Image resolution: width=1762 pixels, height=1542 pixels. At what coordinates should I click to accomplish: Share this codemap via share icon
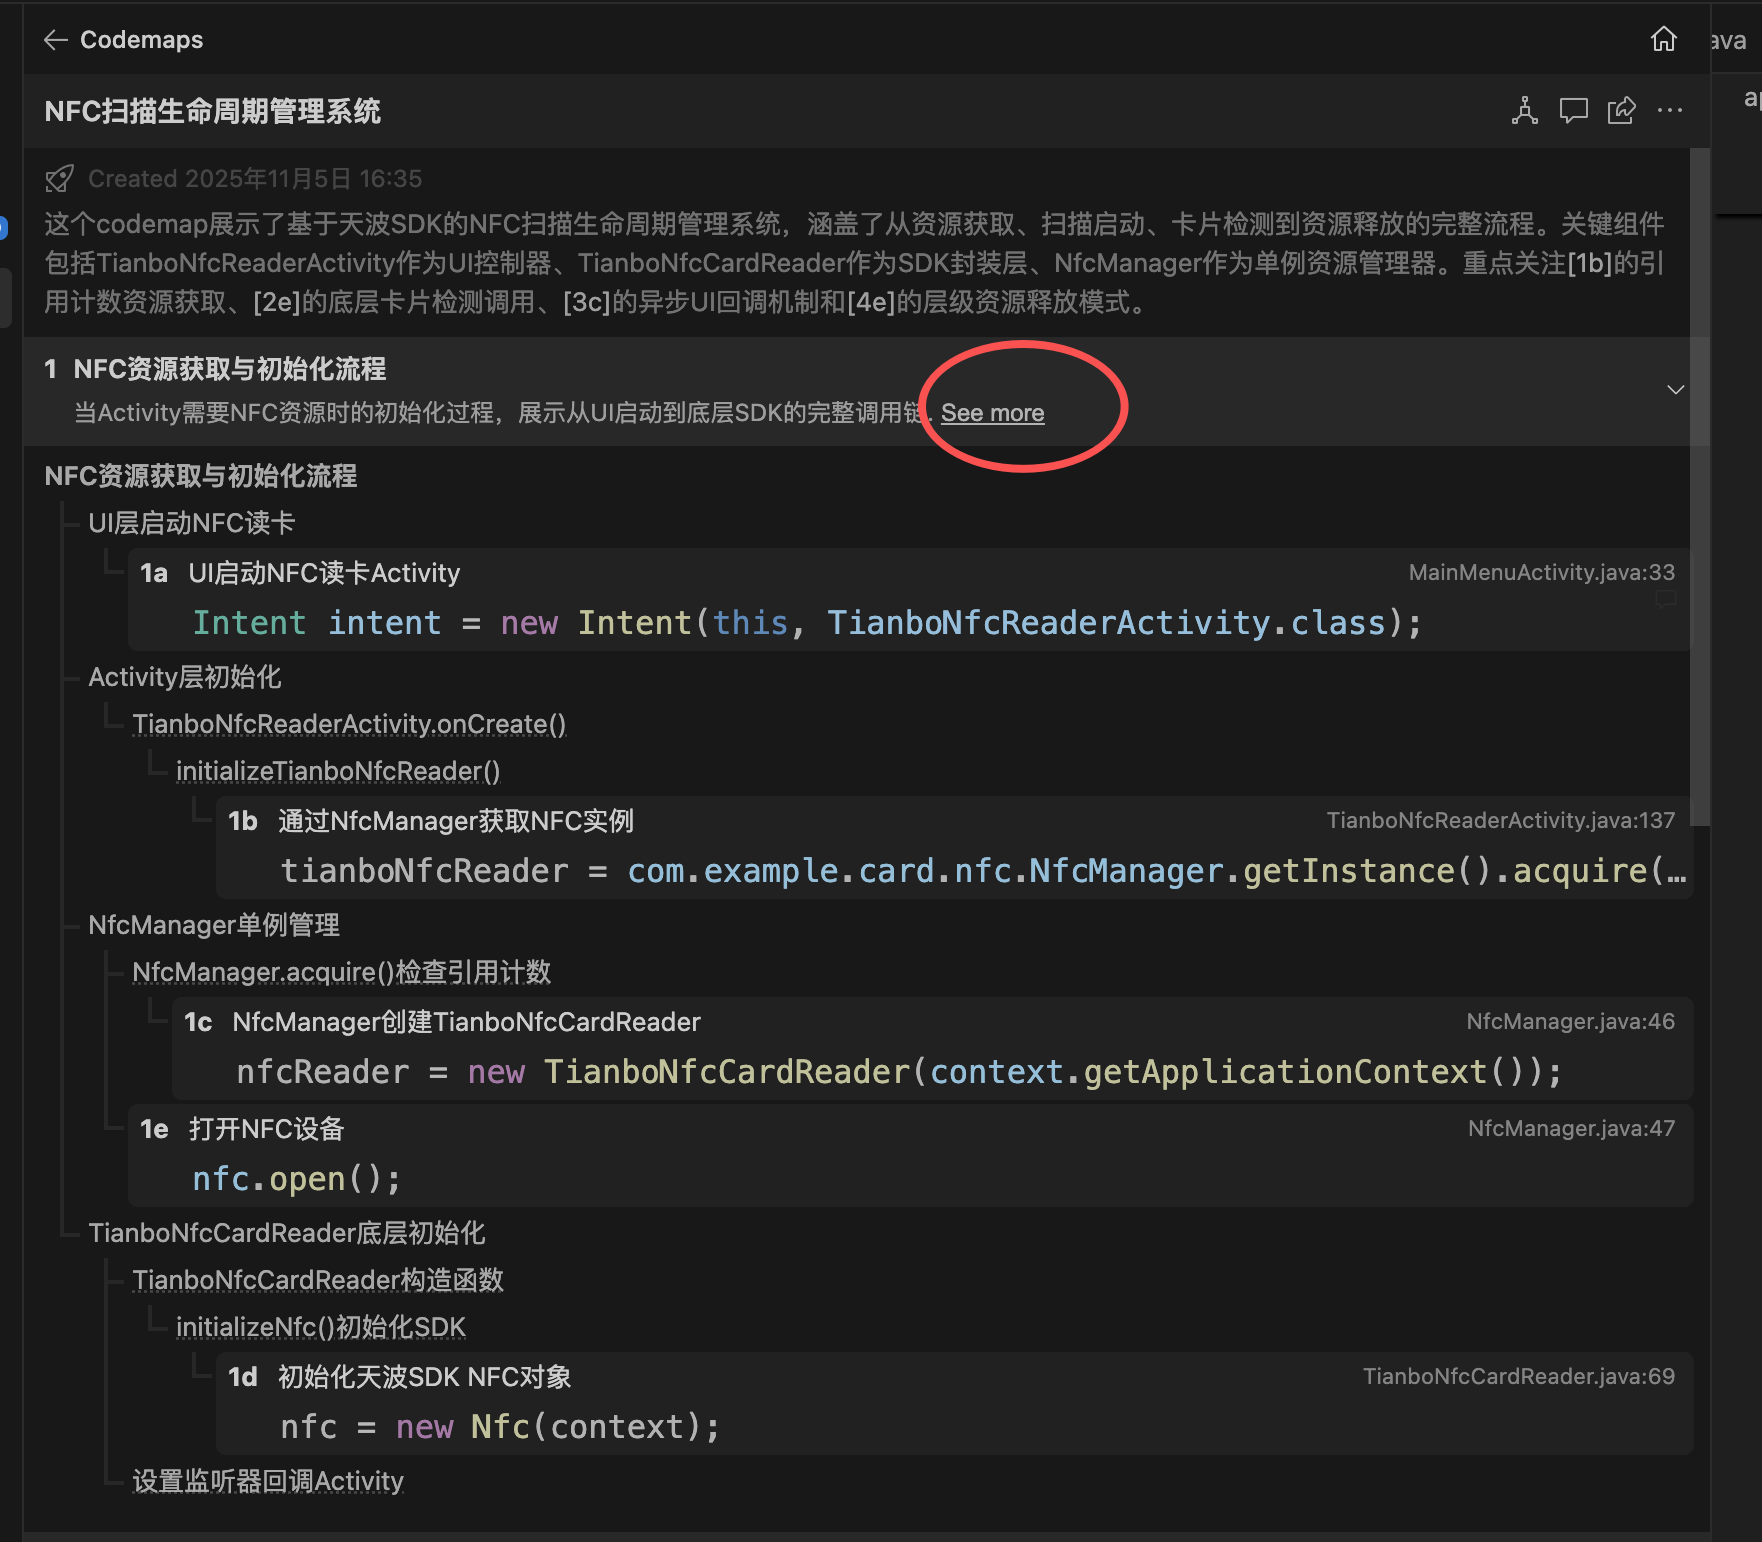[x=1621, y=110]
